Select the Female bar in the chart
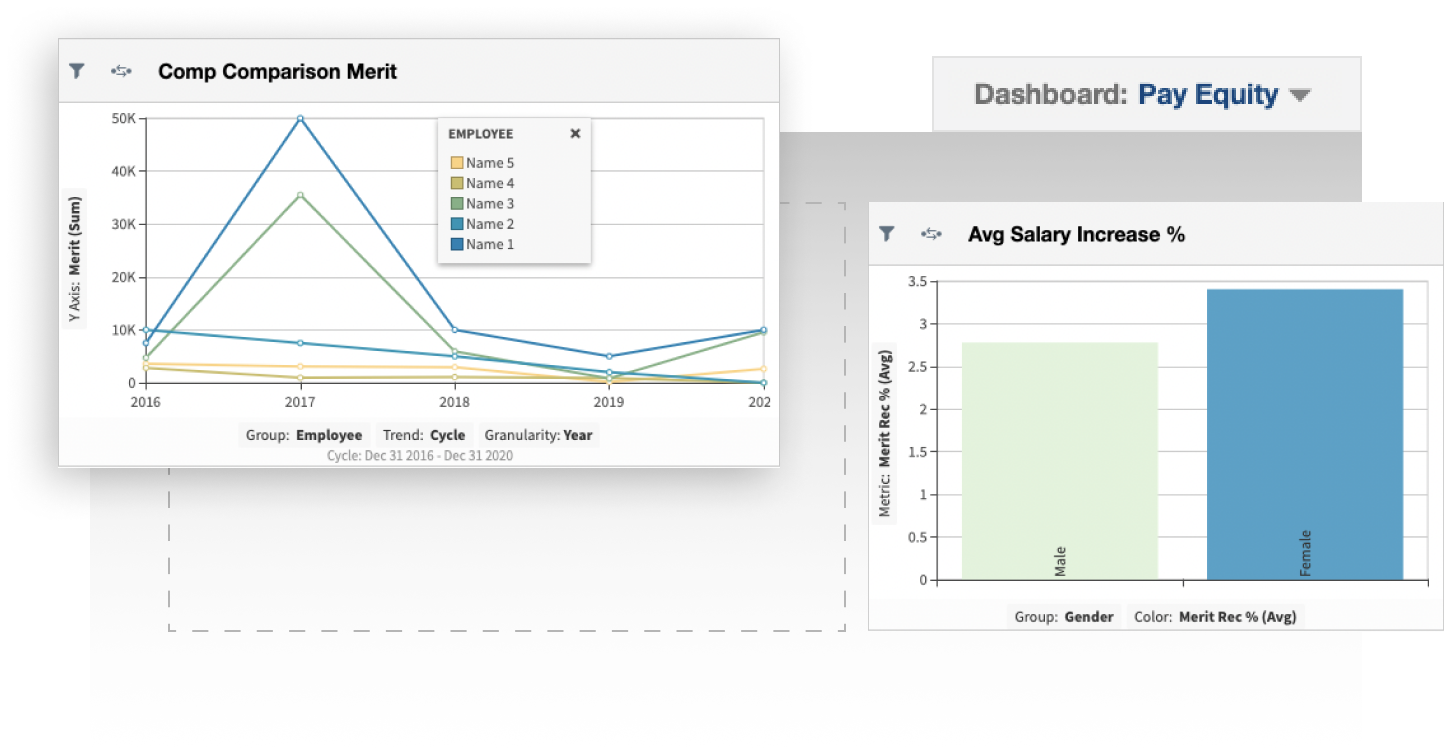The height and width of the screenshot is (750, 1444). pos(1305,430)
